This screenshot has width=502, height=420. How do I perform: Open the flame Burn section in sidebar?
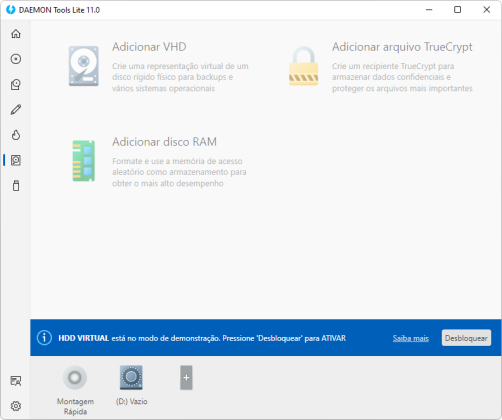(x=16, y=135)
